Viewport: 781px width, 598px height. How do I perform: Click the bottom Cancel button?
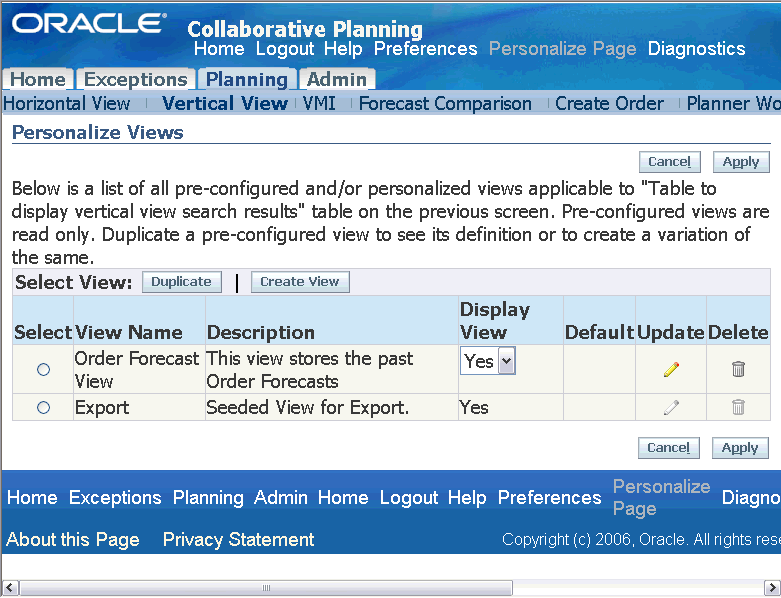(x=668, y=448)
